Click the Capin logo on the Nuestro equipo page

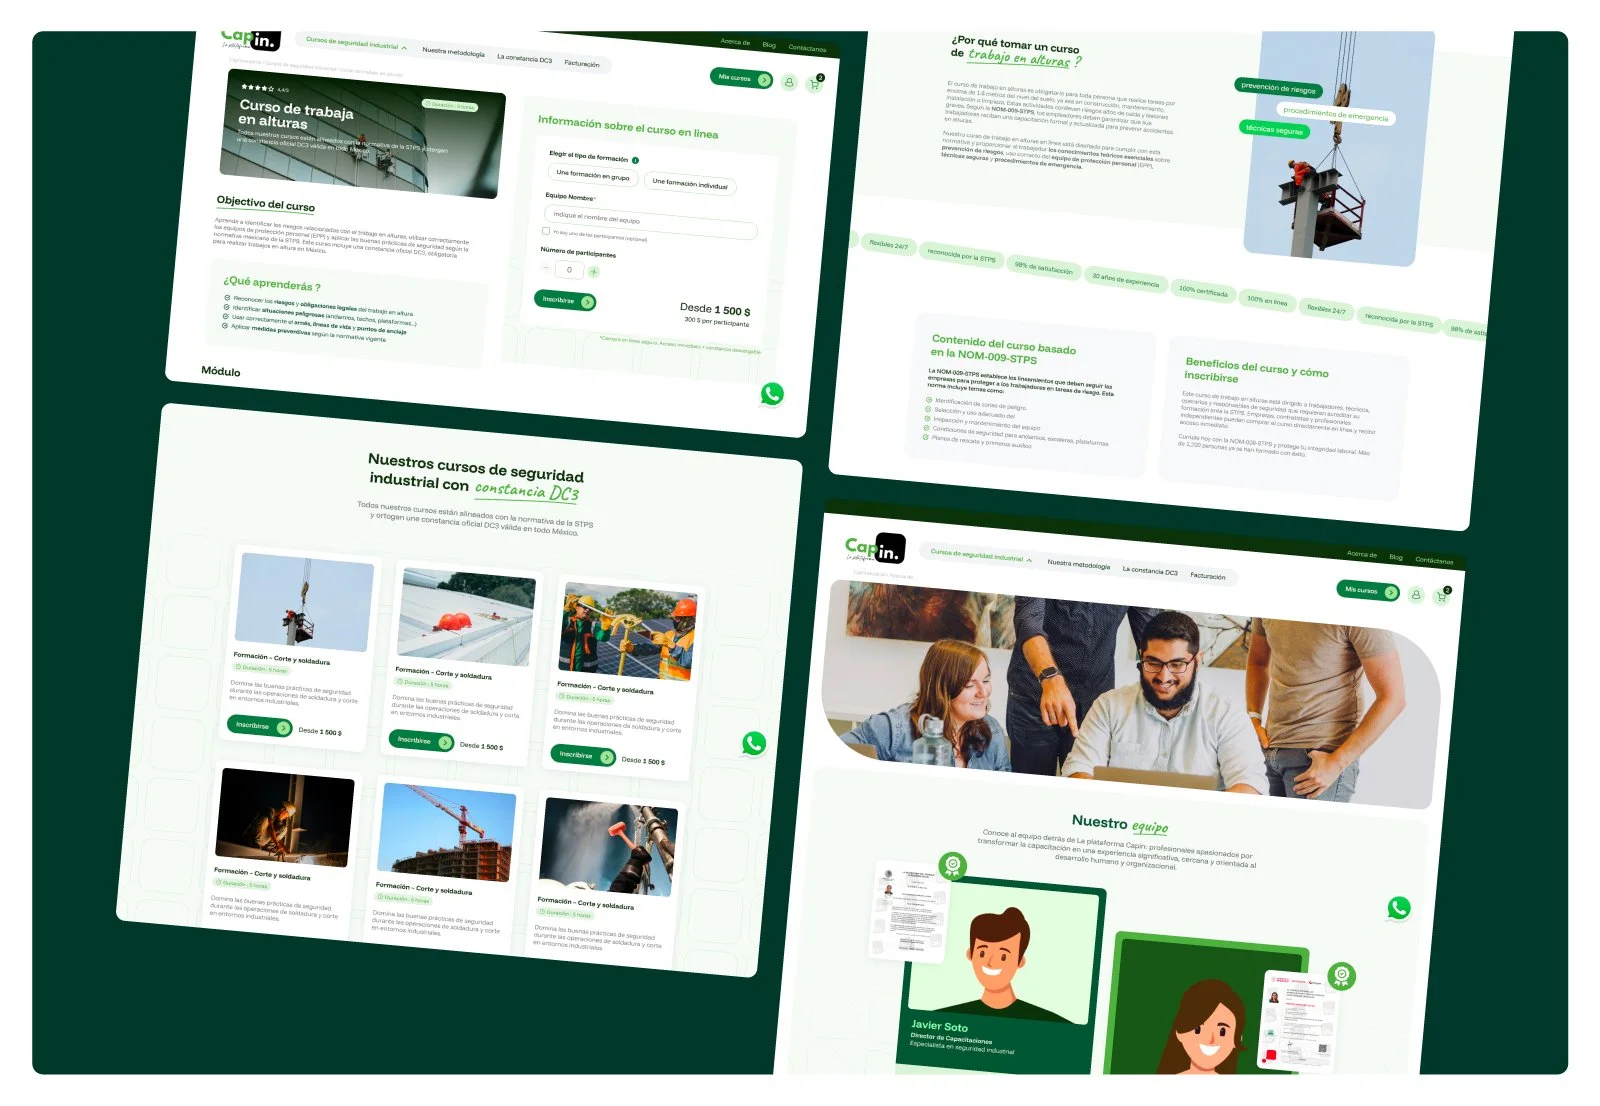click(x=875, y=548)
